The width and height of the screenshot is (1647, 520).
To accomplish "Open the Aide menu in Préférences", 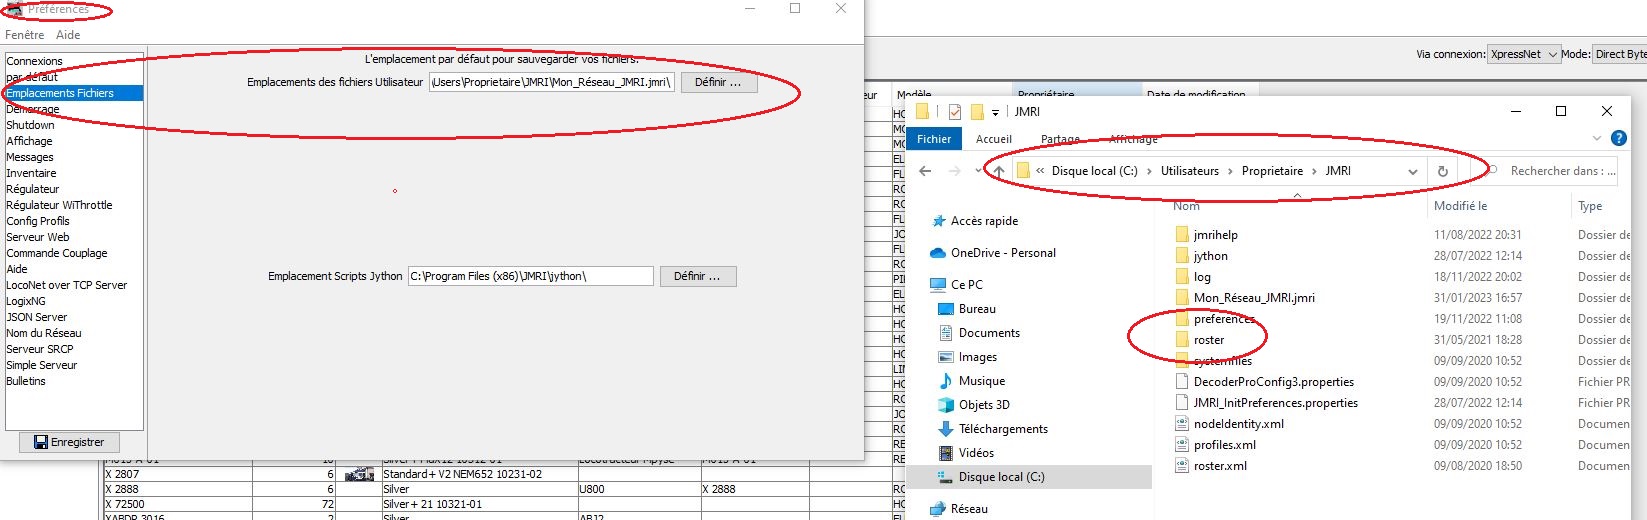I will (68, 35).
